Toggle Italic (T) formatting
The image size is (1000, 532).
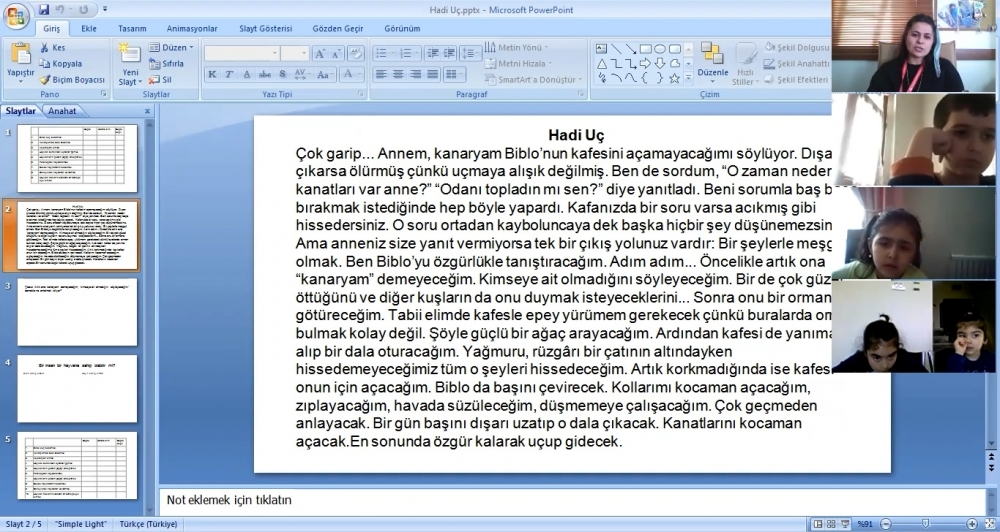click(x=230, y=75)
